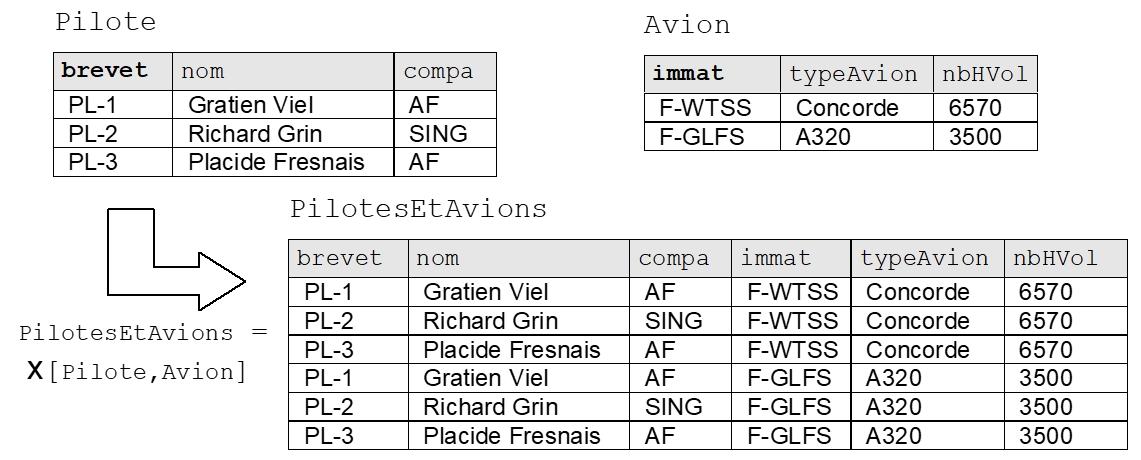Select the SING cell in Pilote table

pyautogui.click(x=438, y=134)
